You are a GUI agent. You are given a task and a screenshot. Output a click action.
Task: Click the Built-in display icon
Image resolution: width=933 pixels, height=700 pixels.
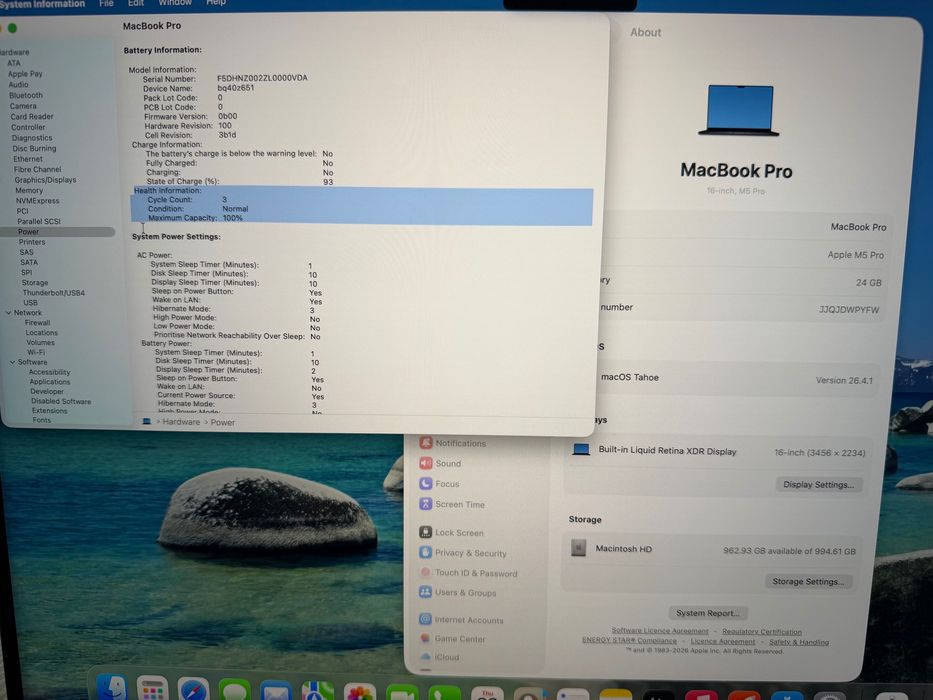[x=581, y=449]
